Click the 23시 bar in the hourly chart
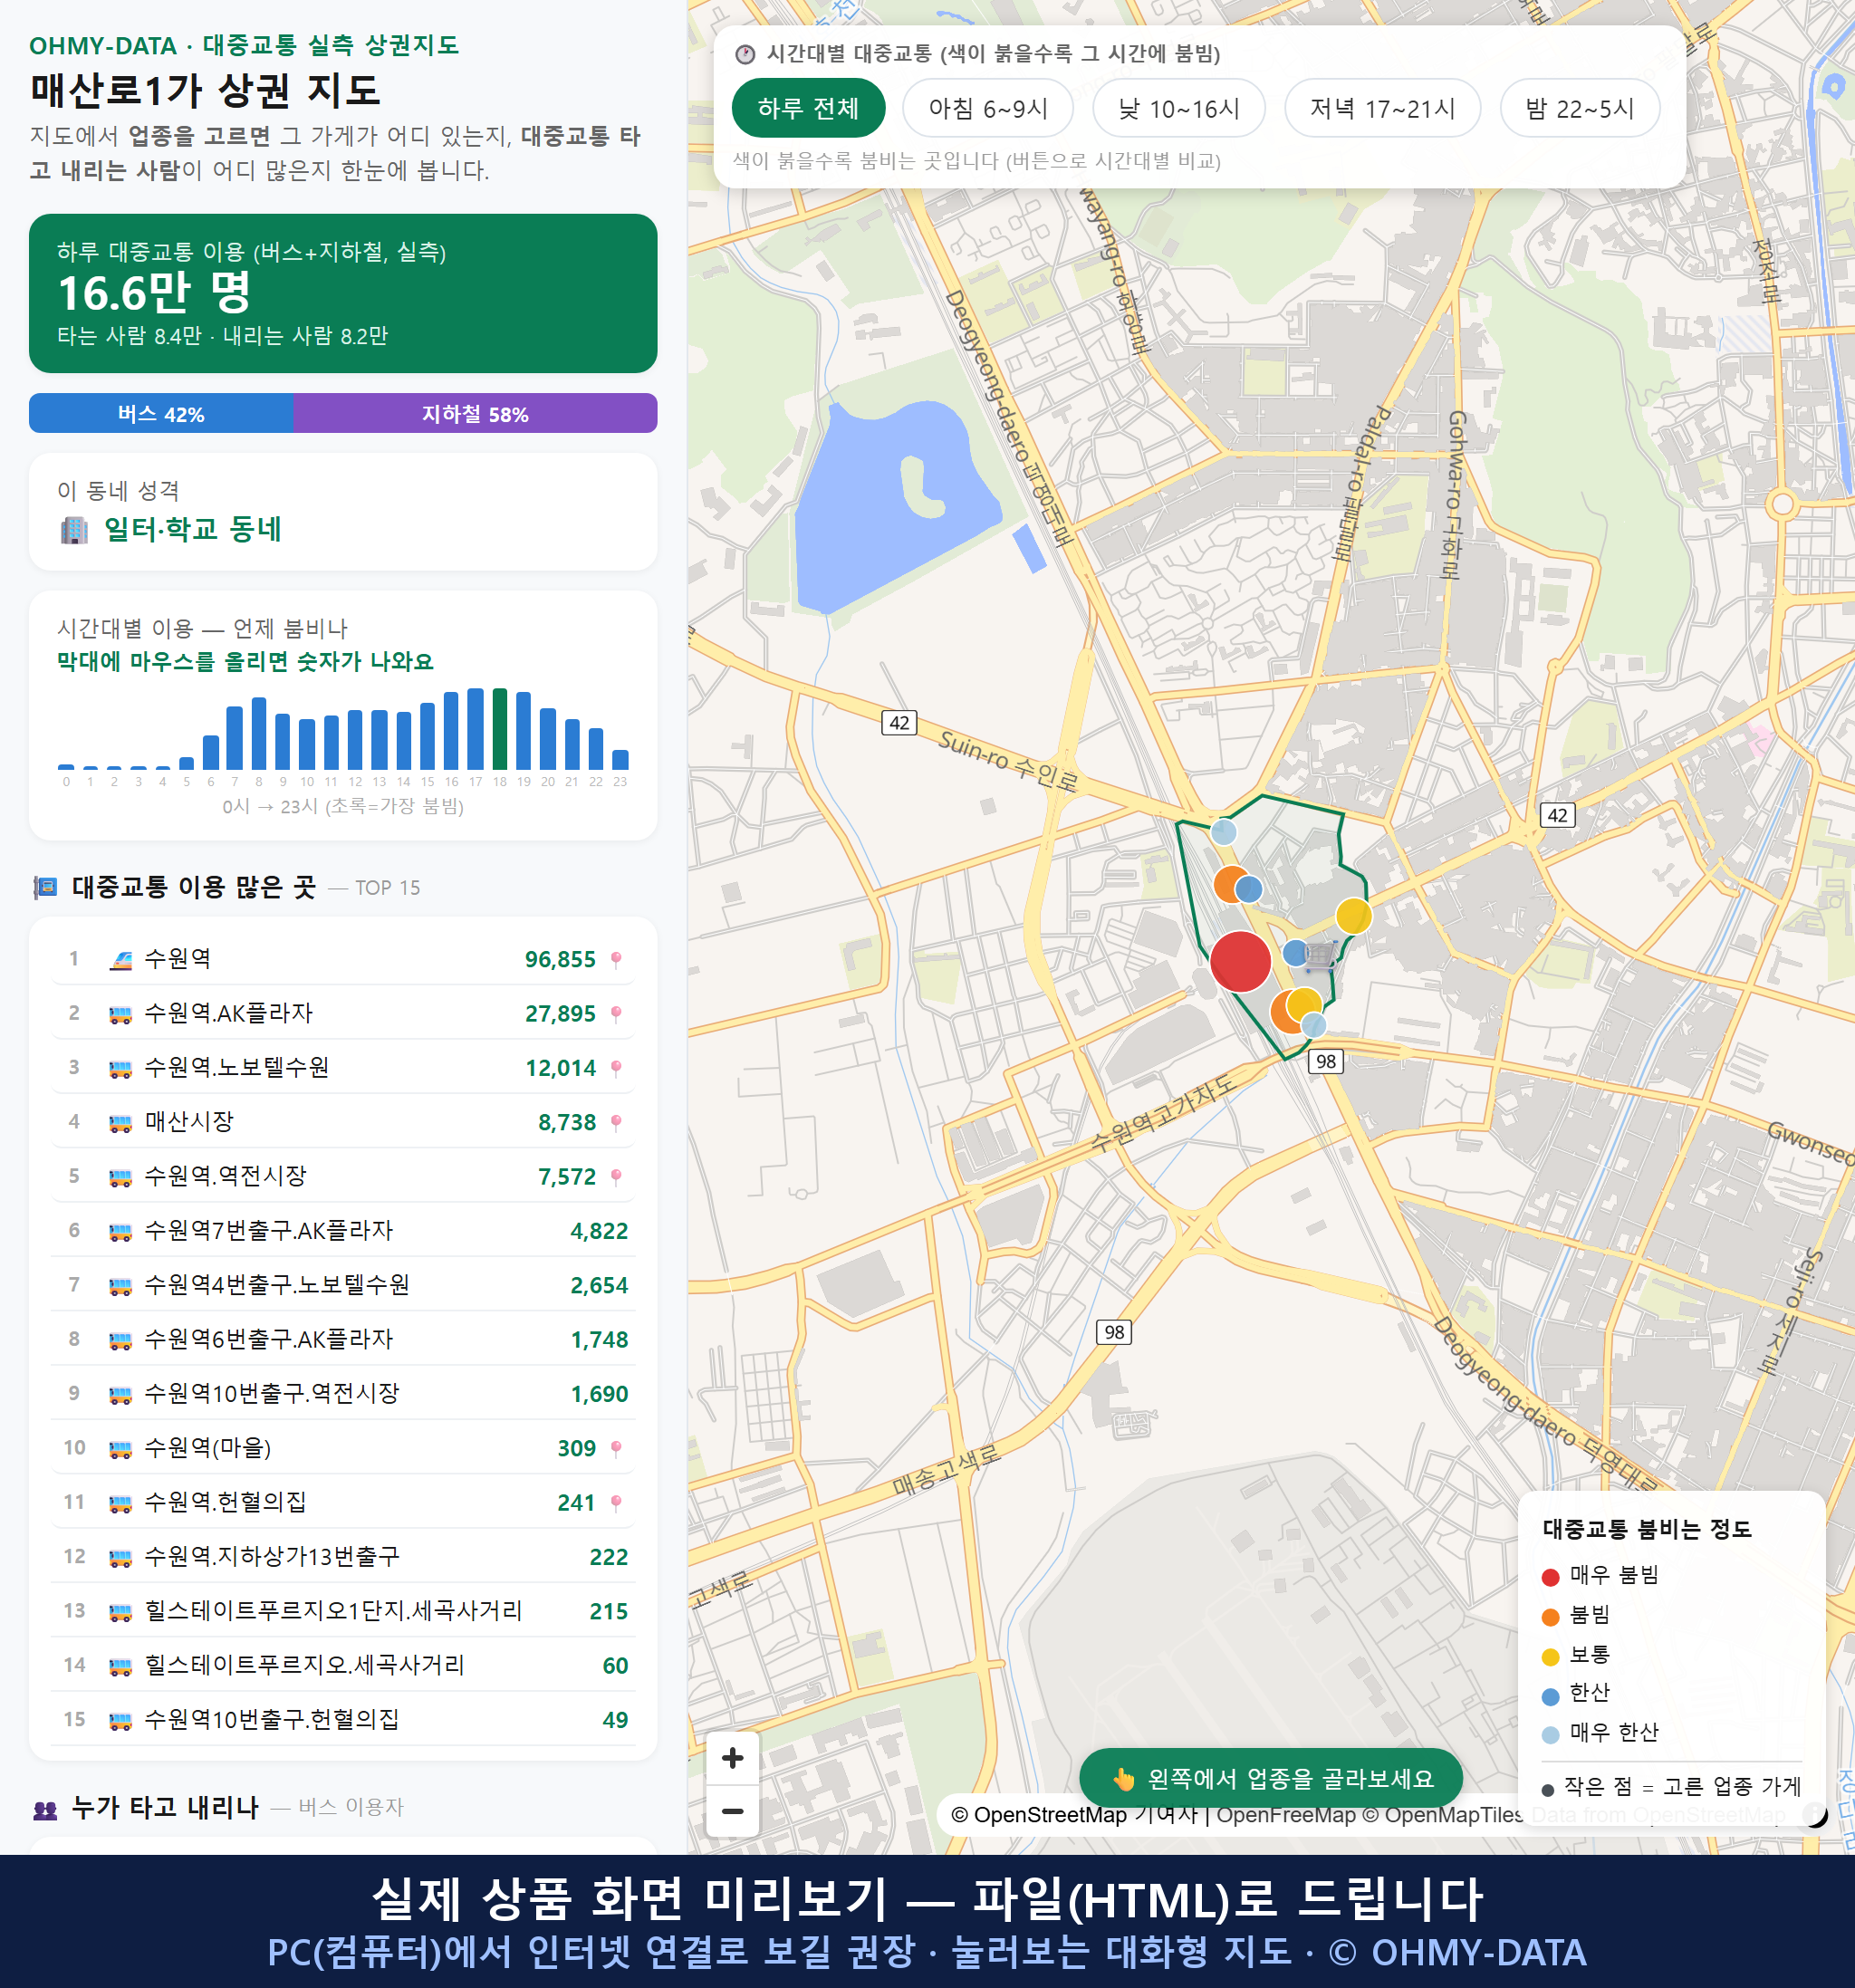 (x=620, y=760)
